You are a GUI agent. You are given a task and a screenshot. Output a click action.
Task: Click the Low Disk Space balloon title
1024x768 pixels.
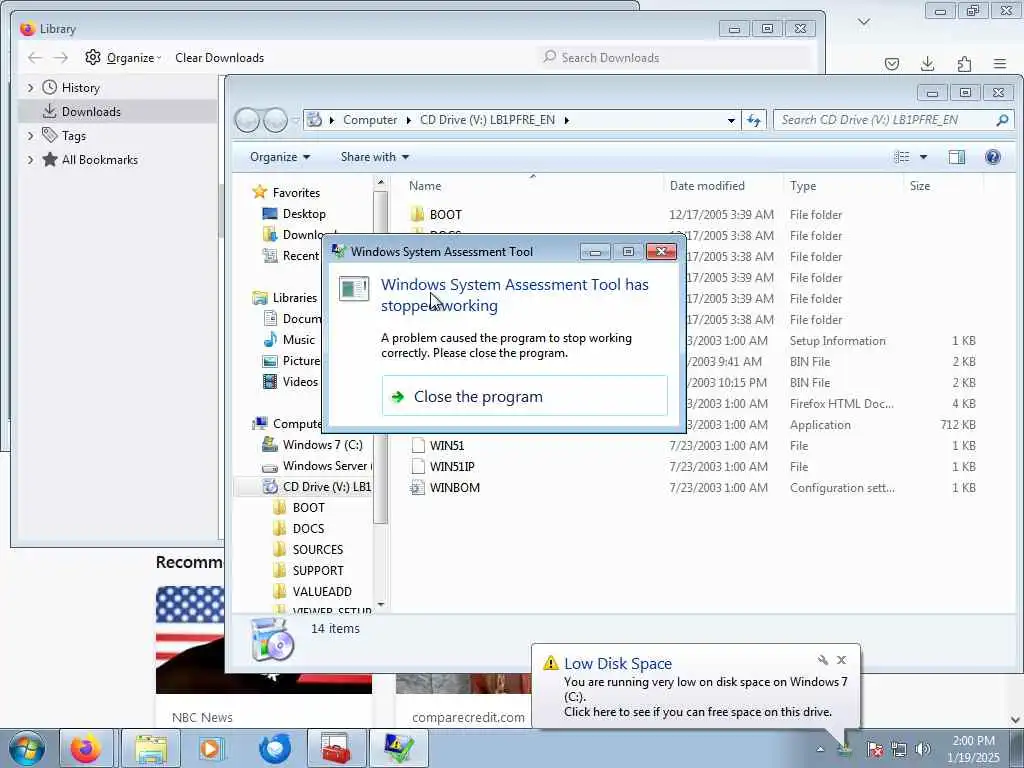coord(618,664)
